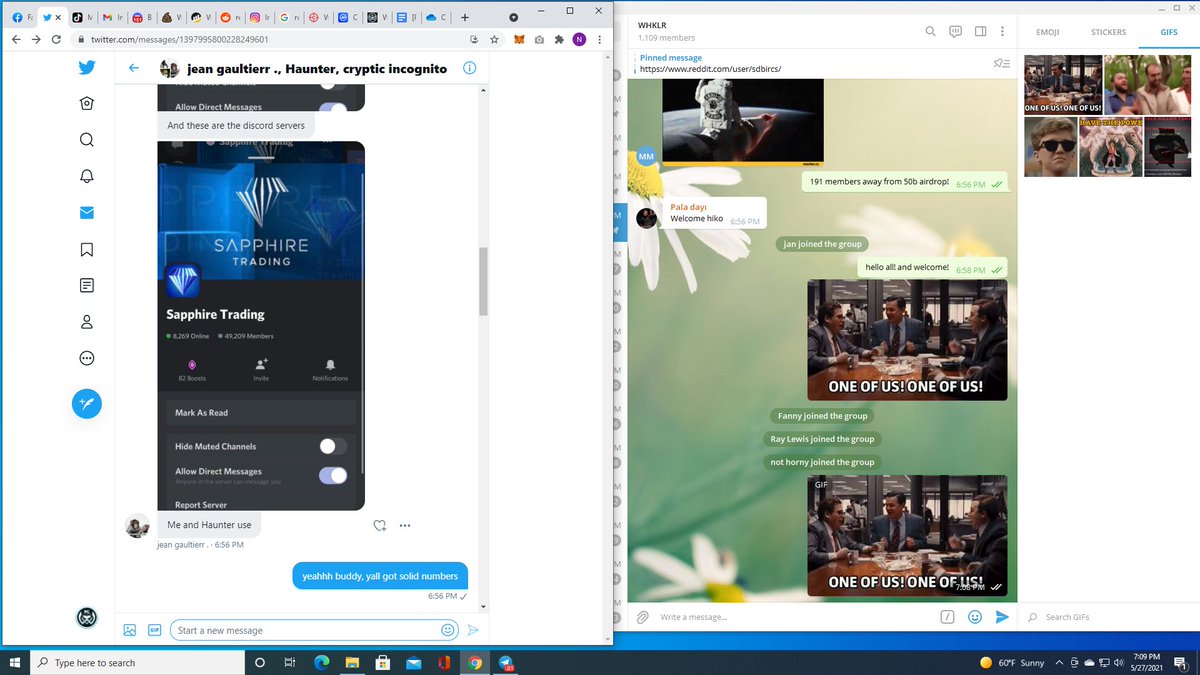Switch to the TikTok browser tab
1200x675 pixels.
click(x=82, y=17)
